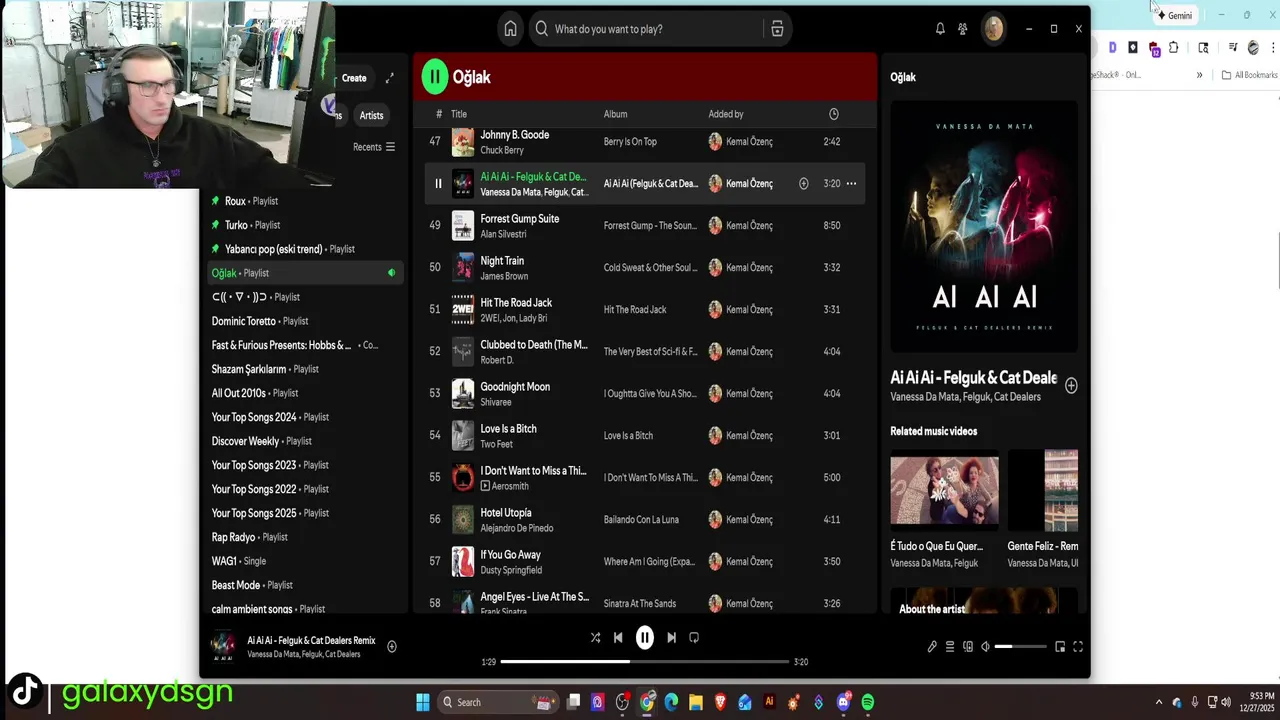Viewport: 1280px width, 720px height.
Task: Pause the Oğlak playlist with the green header button
Action: pos(434,77)
